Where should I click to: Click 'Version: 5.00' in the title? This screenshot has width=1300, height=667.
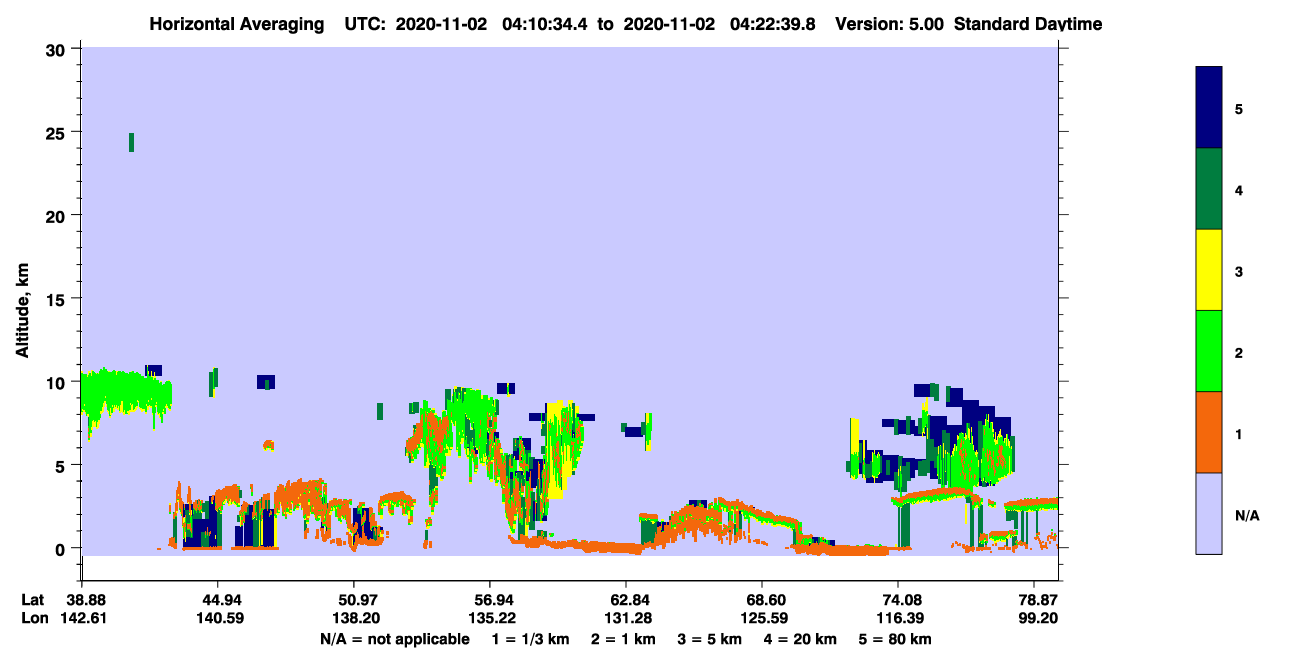tap(892, 24)
